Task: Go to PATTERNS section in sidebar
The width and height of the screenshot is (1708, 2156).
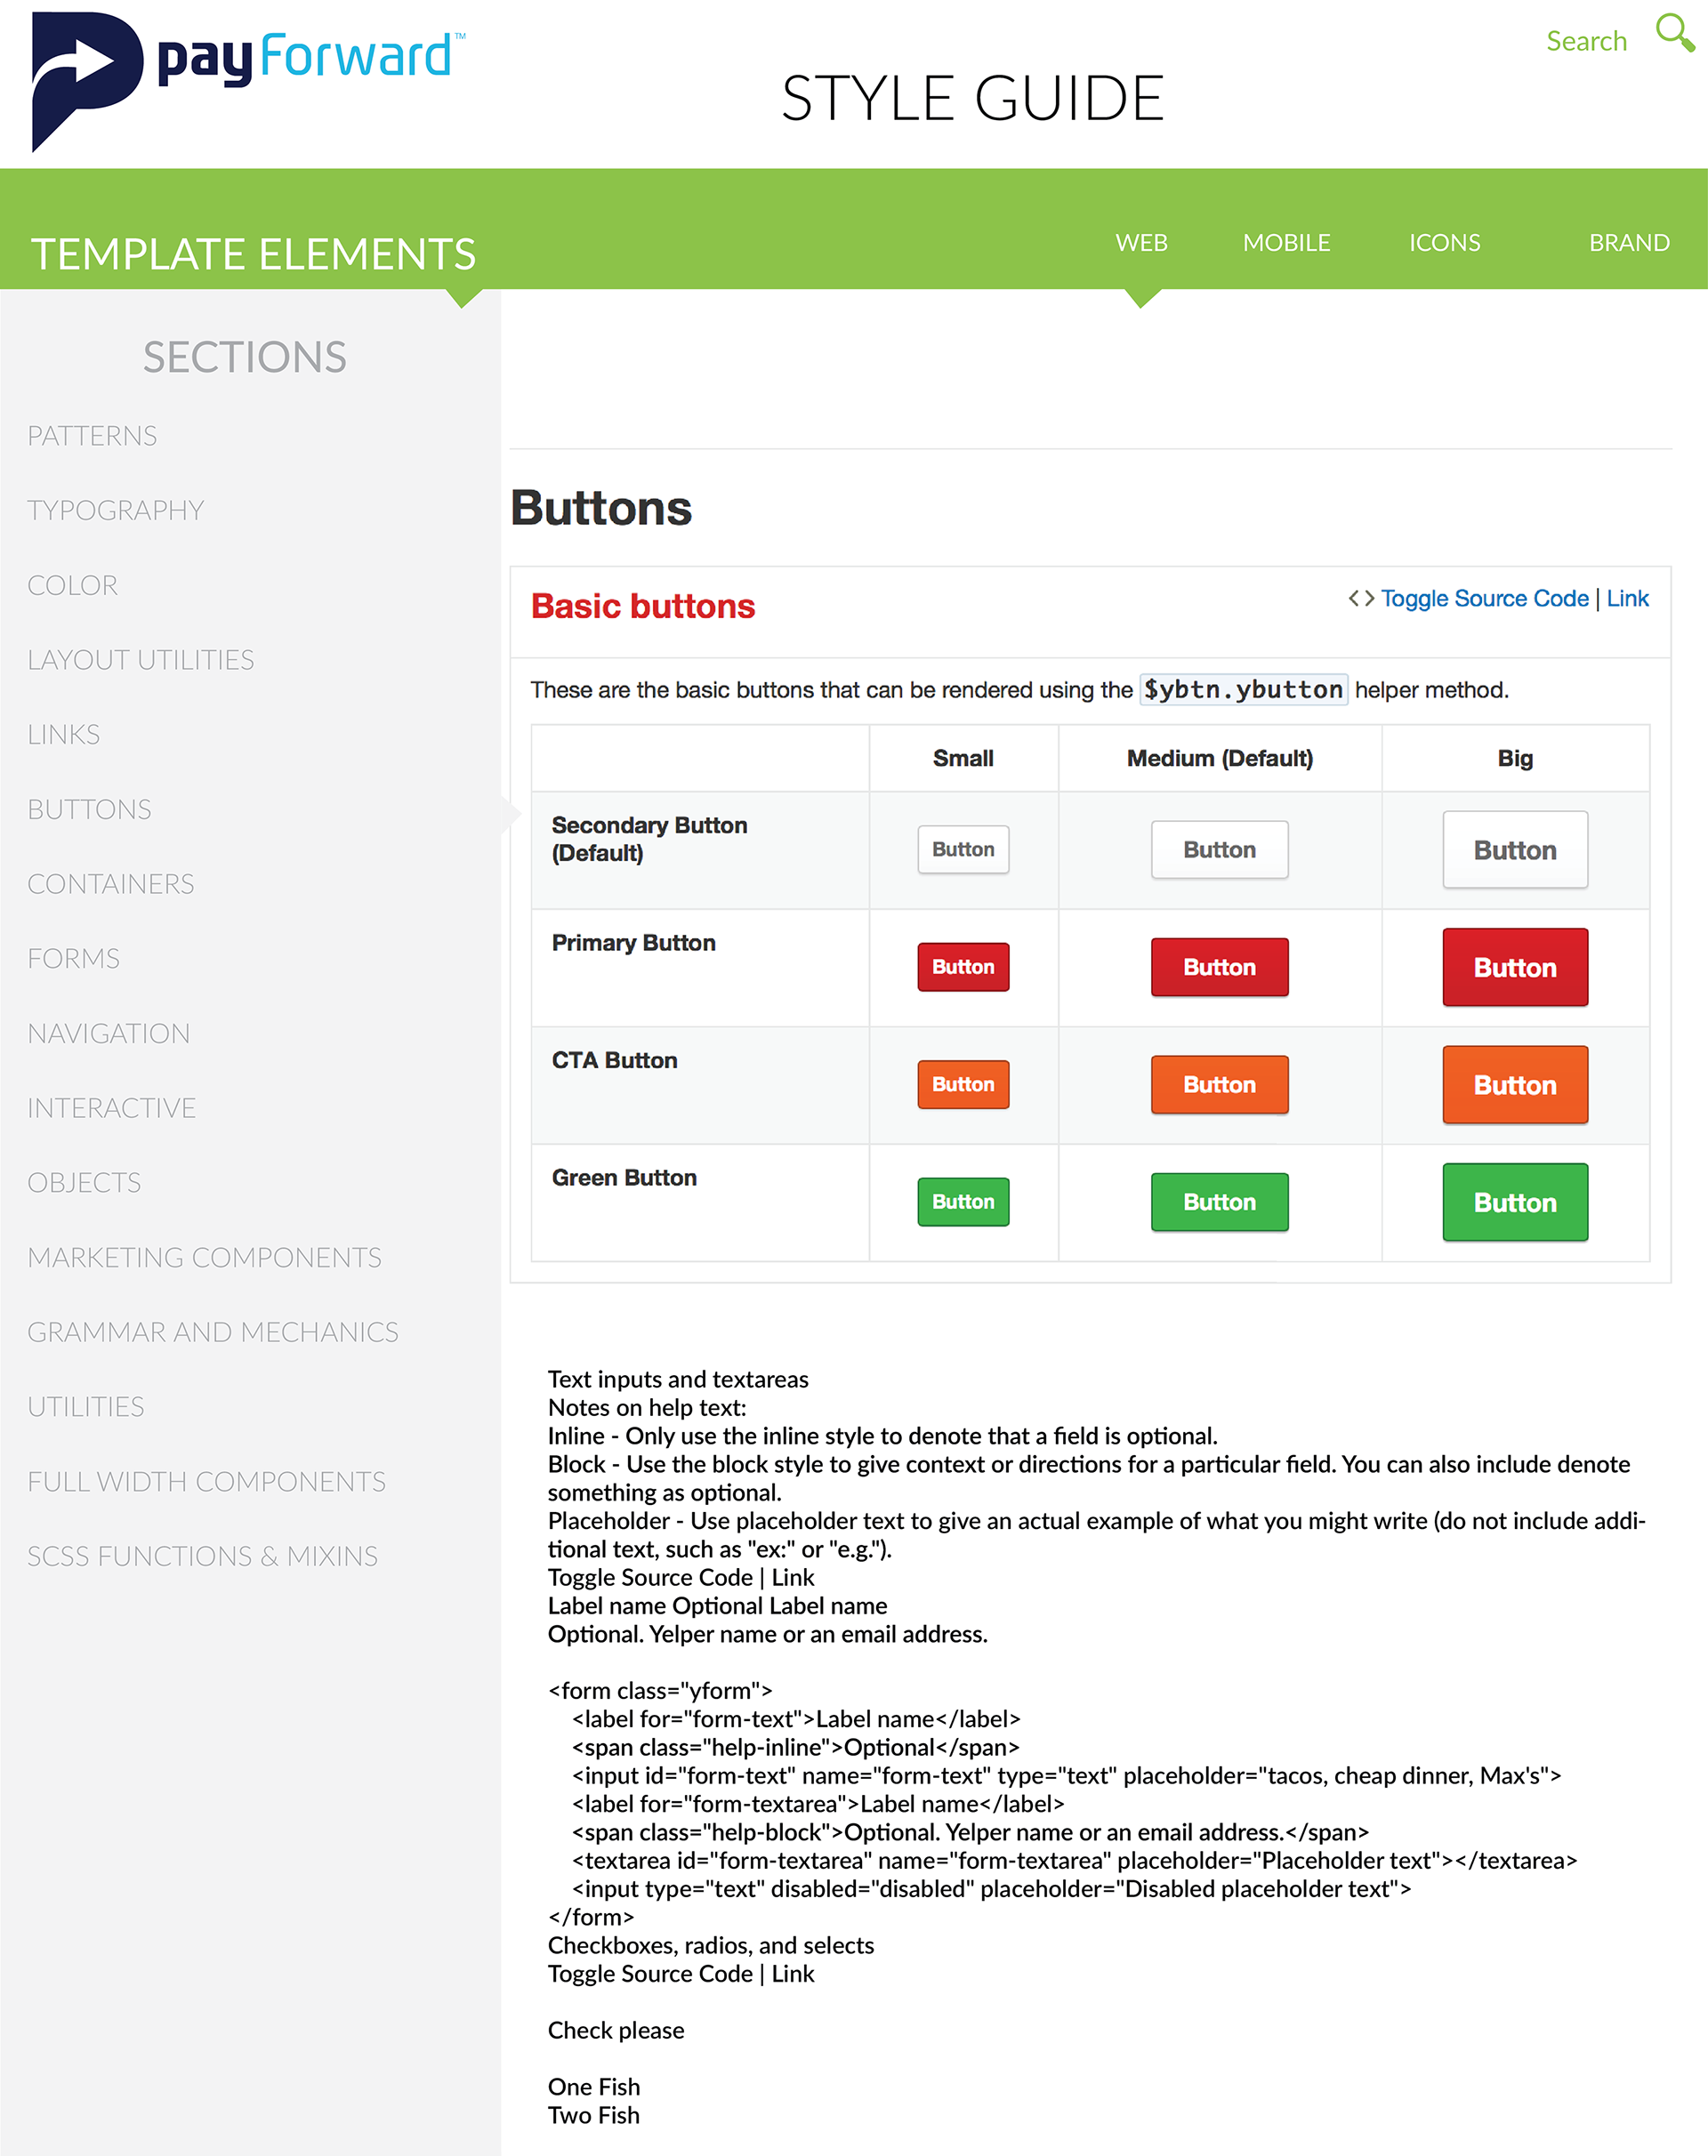Action: [x=92, y=436]
